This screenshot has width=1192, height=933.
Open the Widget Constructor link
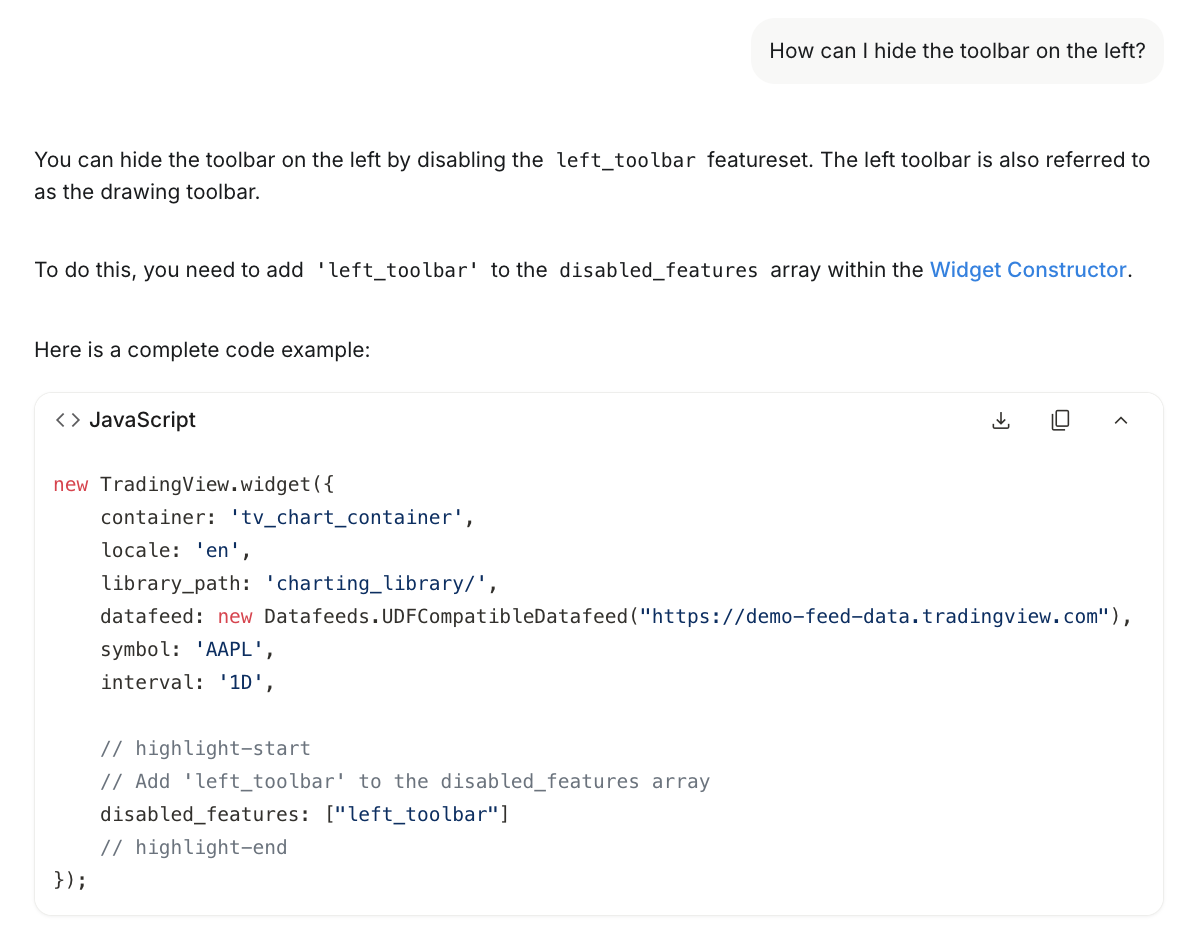tap(1028, 270)
